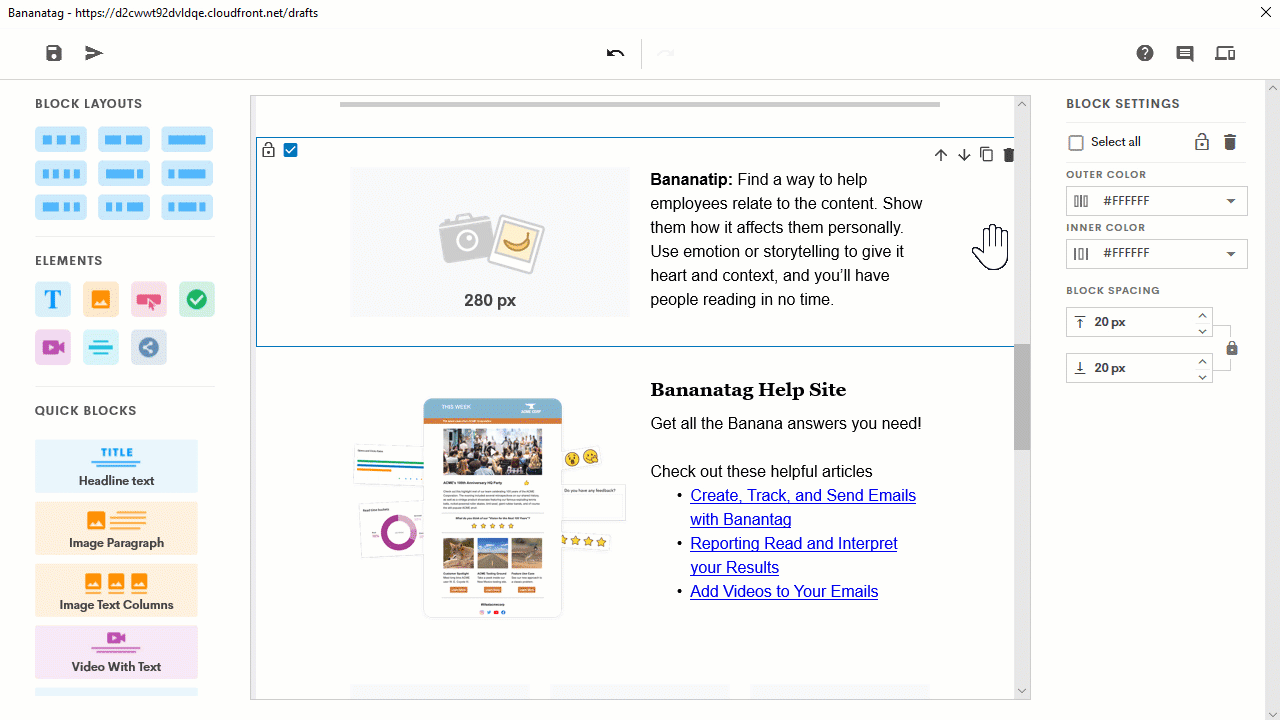
Task: Toggle the lock on the Bananatip block
Action: coord(268,150)
